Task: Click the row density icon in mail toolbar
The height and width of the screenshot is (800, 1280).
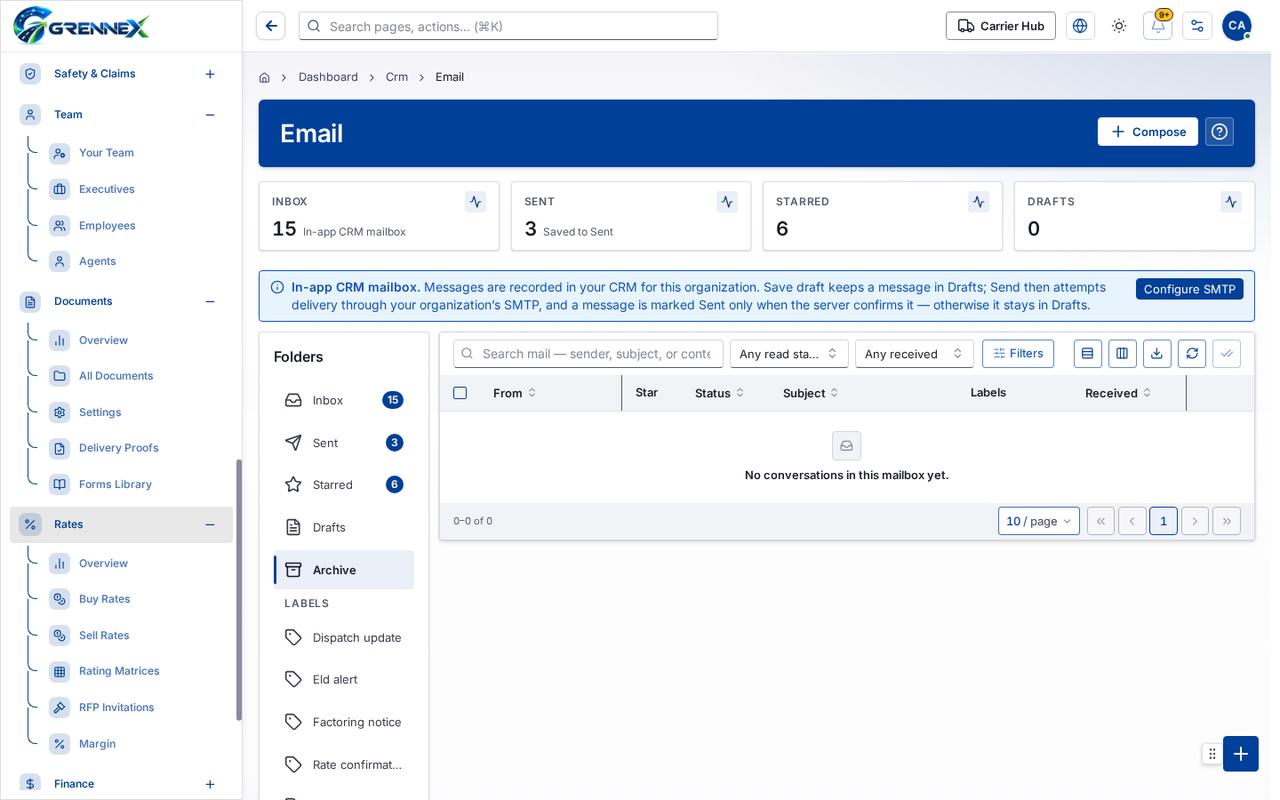Action: 1088,354
